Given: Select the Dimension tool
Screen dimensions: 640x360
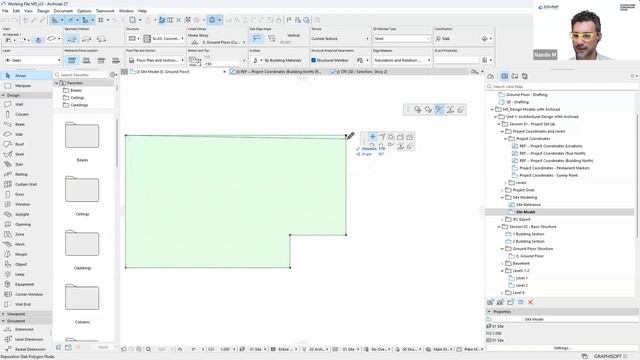Looking at the screenshot, I should coord(25,329).
